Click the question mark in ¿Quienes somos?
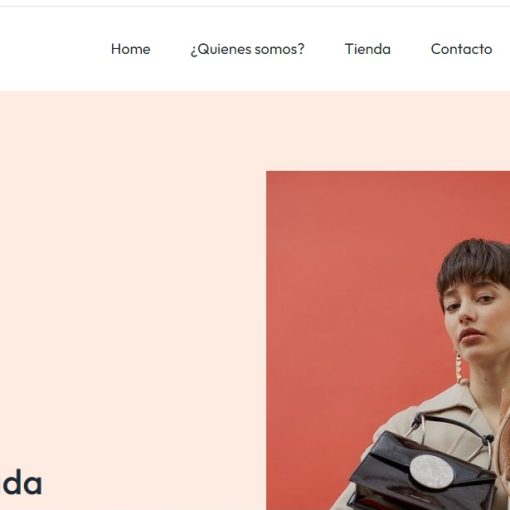The width and height of the screenshot is (510, 510). 300,49
